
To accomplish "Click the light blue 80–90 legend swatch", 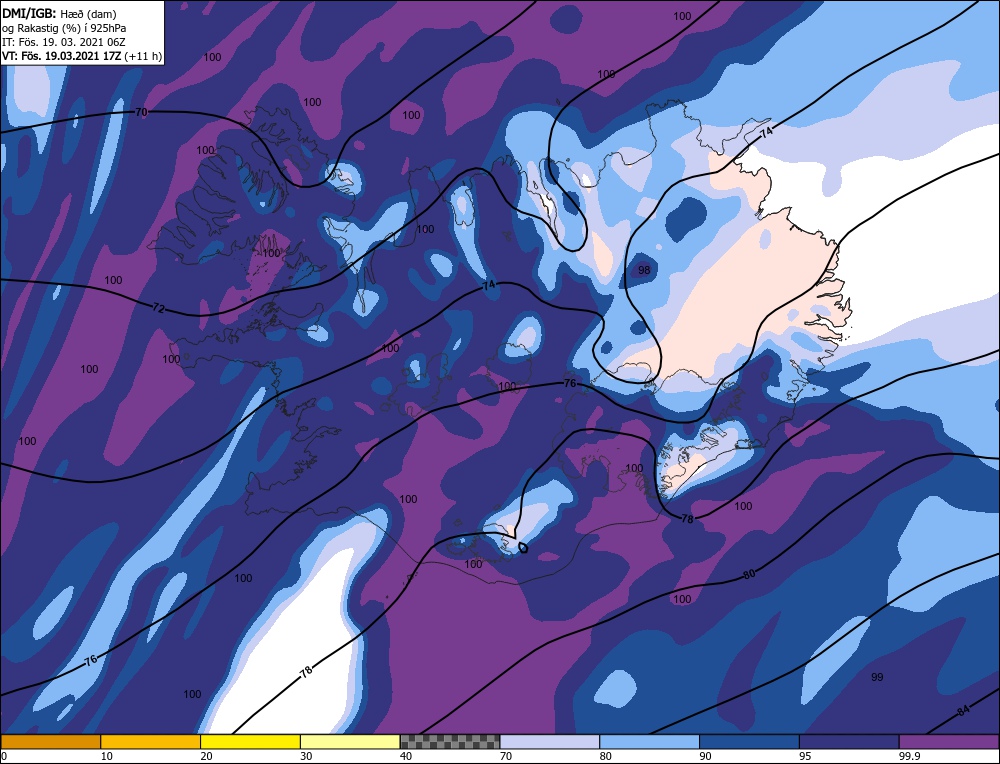I will tap(649, 741).
